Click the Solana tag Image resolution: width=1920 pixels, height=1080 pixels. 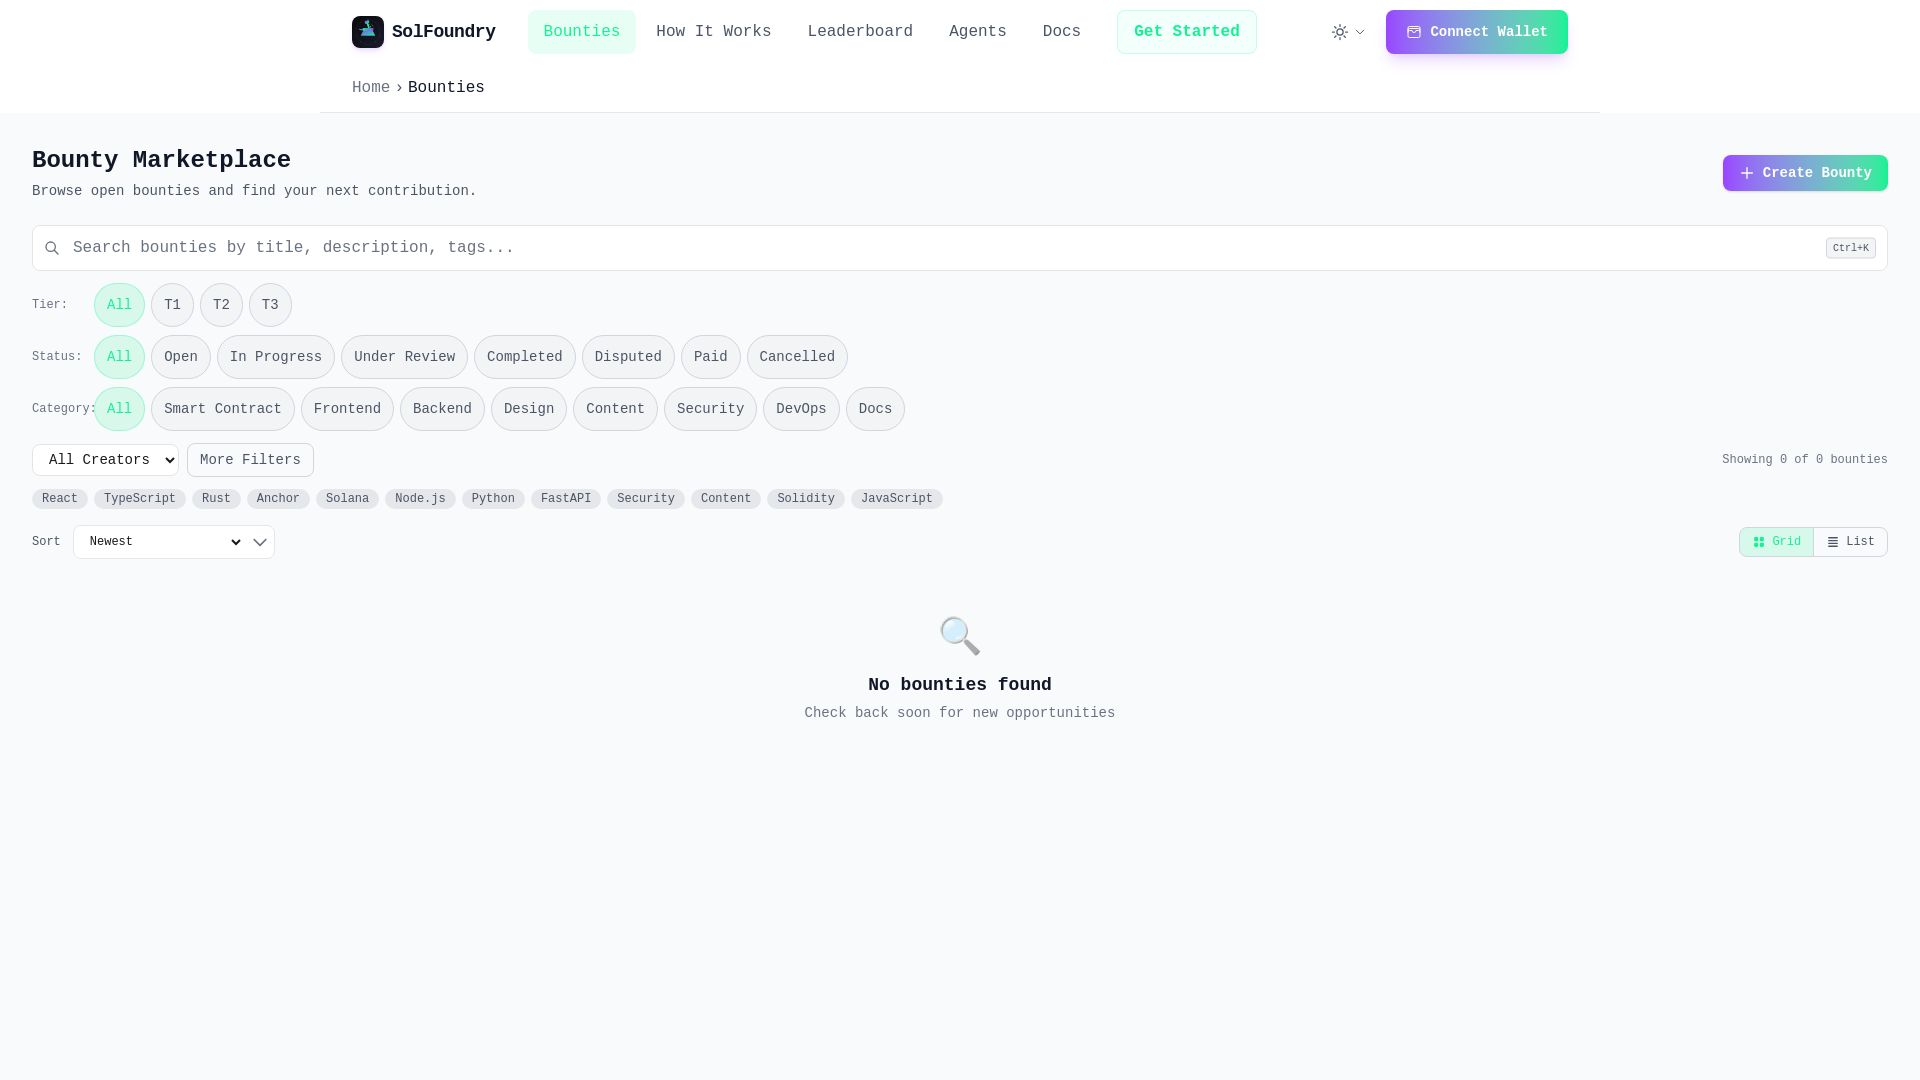(347, 499)
